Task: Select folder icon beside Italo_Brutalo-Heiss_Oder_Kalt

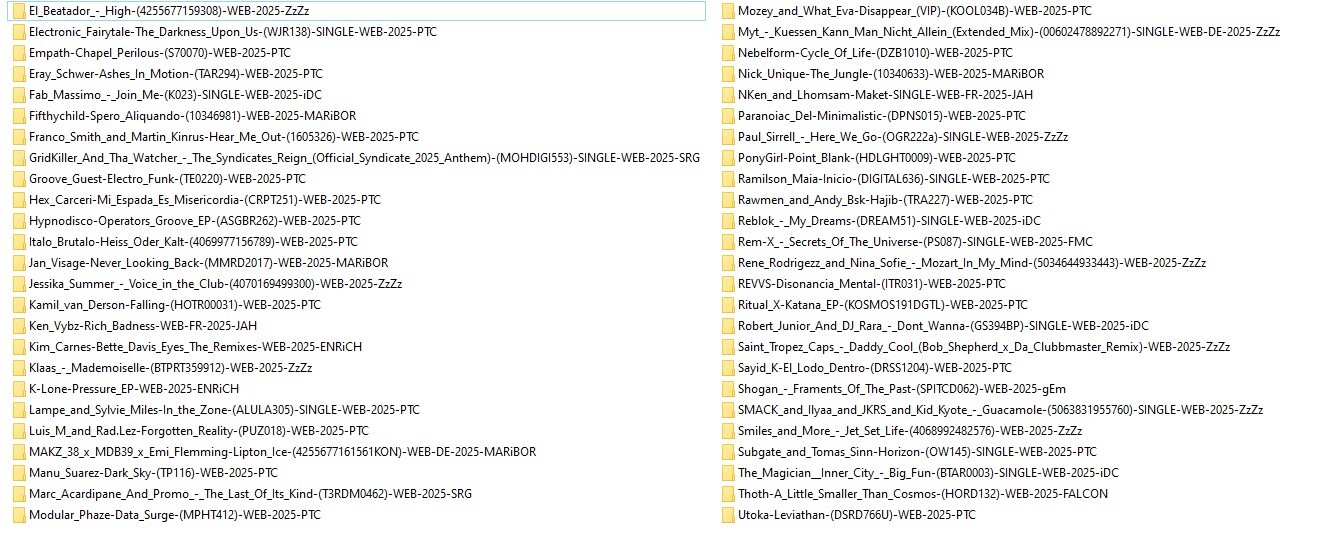Action: point(19,242)
